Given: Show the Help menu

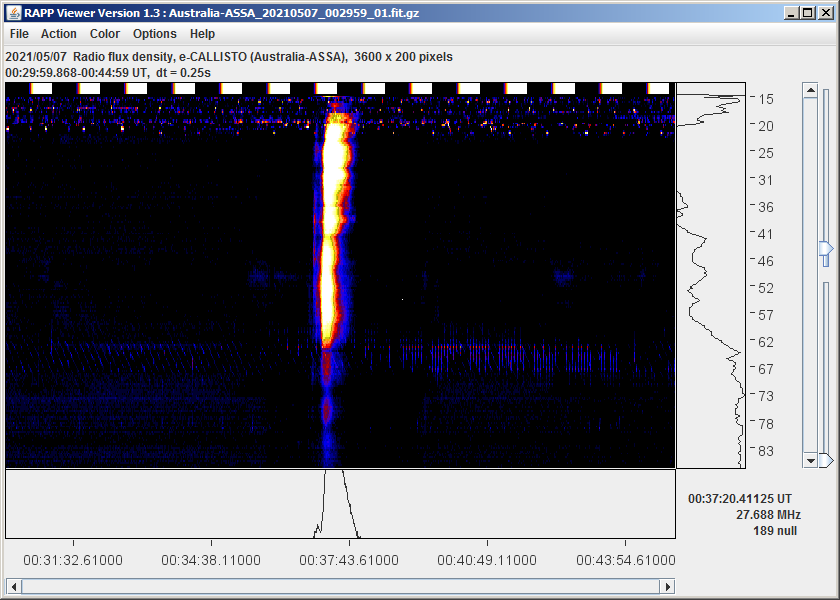Looking at the screenshot, I should (x=202, y=34).
